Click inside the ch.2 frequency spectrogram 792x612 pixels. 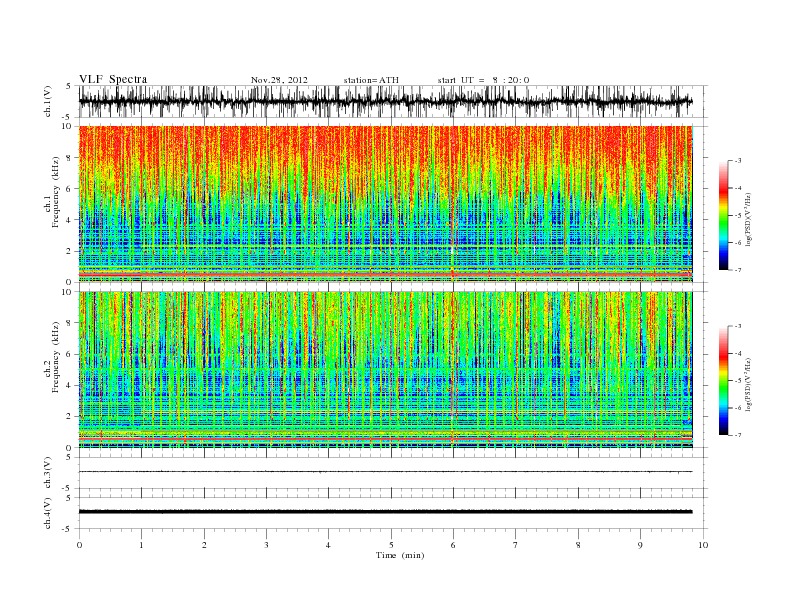(386, 369)
